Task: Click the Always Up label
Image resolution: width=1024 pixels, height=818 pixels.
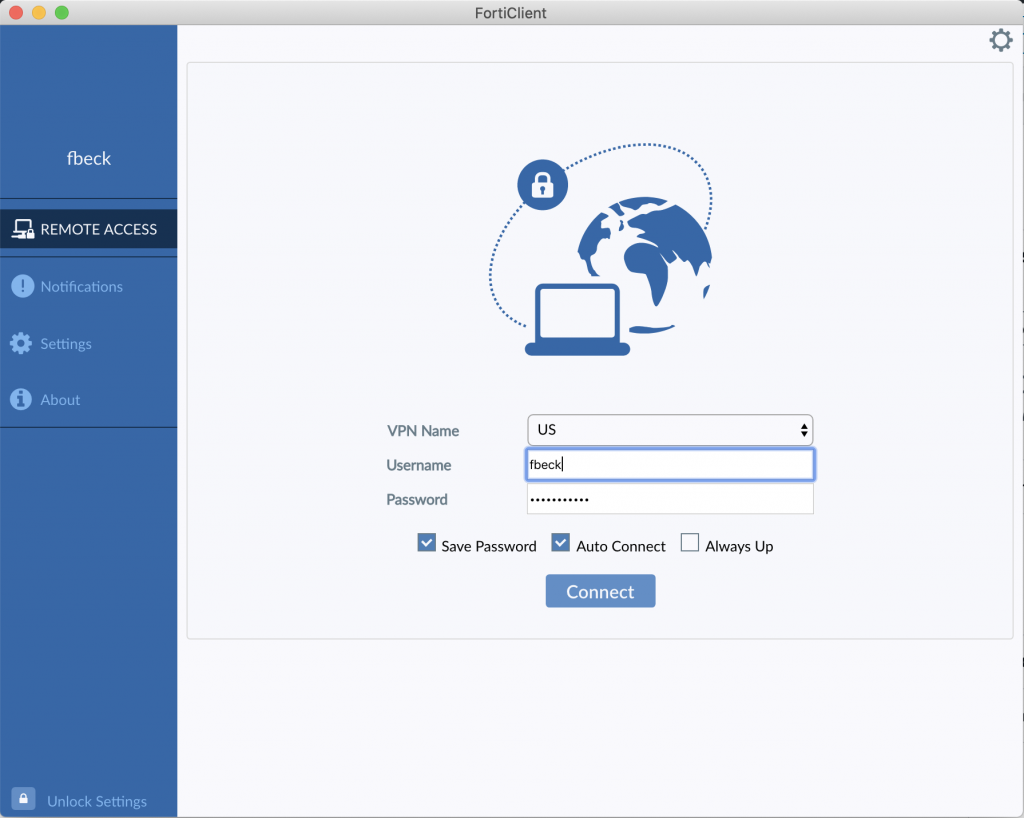Action: point(739,546)
